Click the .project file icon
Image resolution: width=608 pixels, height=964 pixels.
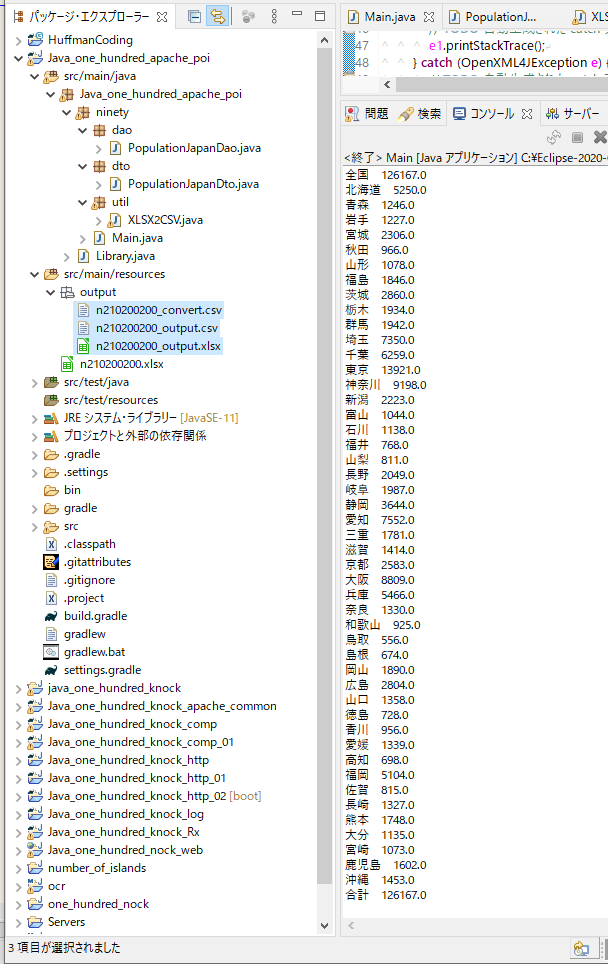point(51,598)
